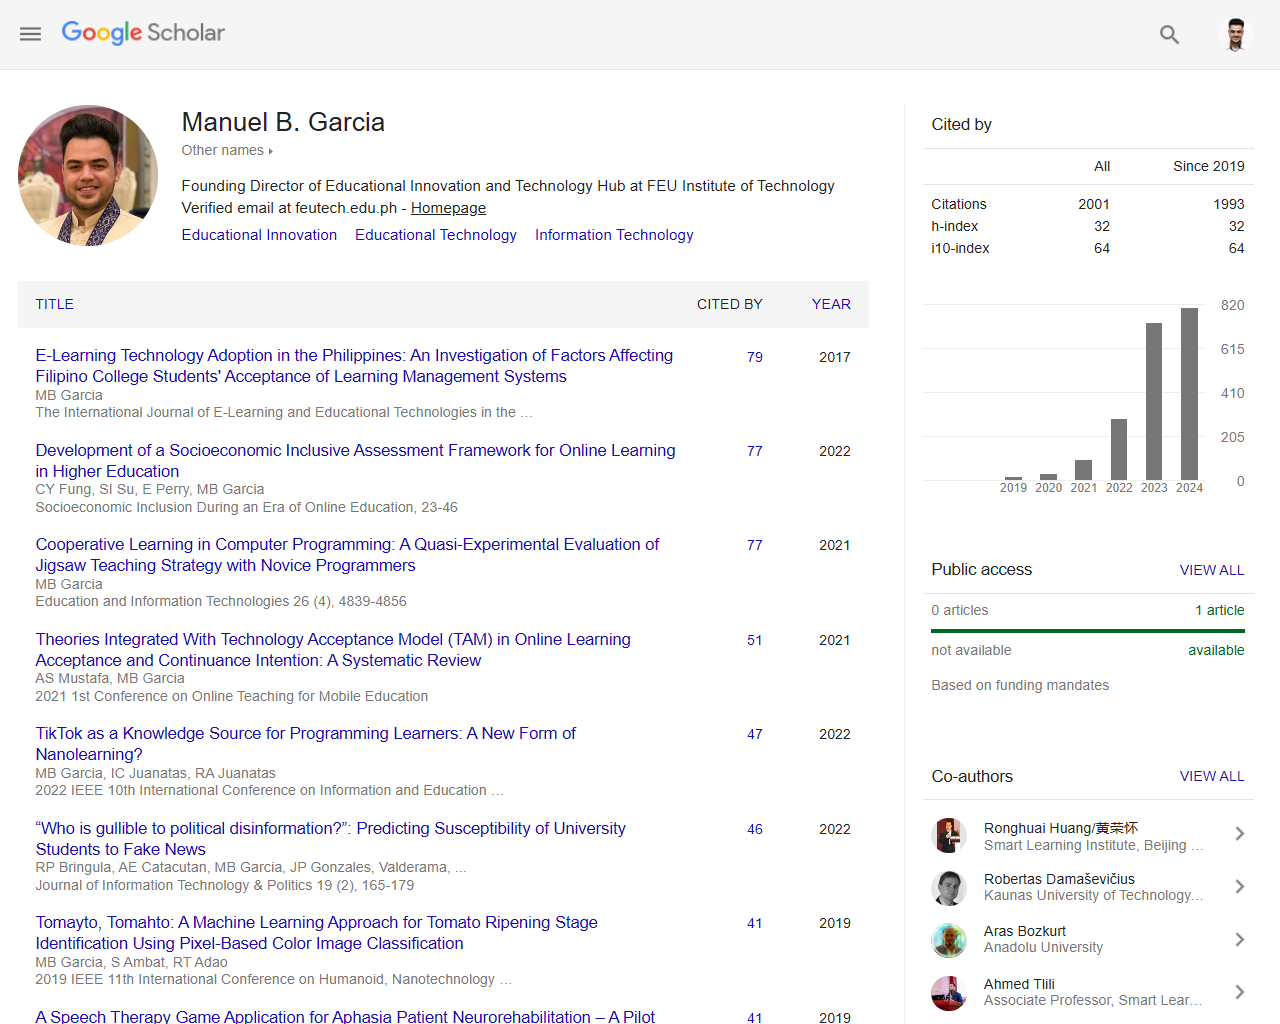Click VIEW ALL next to Co-authors
Viewport: 1280px width, 1024px height.
(x=1212, y=776)
